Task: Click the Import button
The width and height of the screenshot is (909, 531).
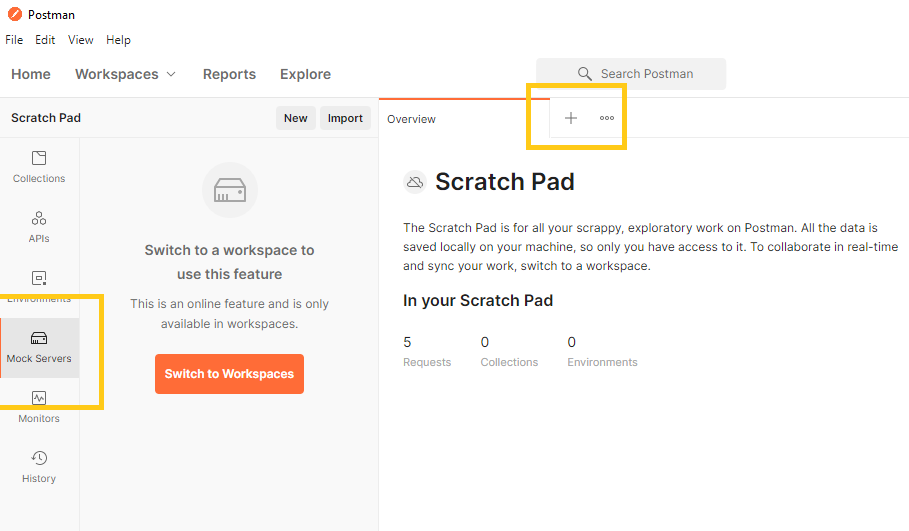Action: point(345,118)
